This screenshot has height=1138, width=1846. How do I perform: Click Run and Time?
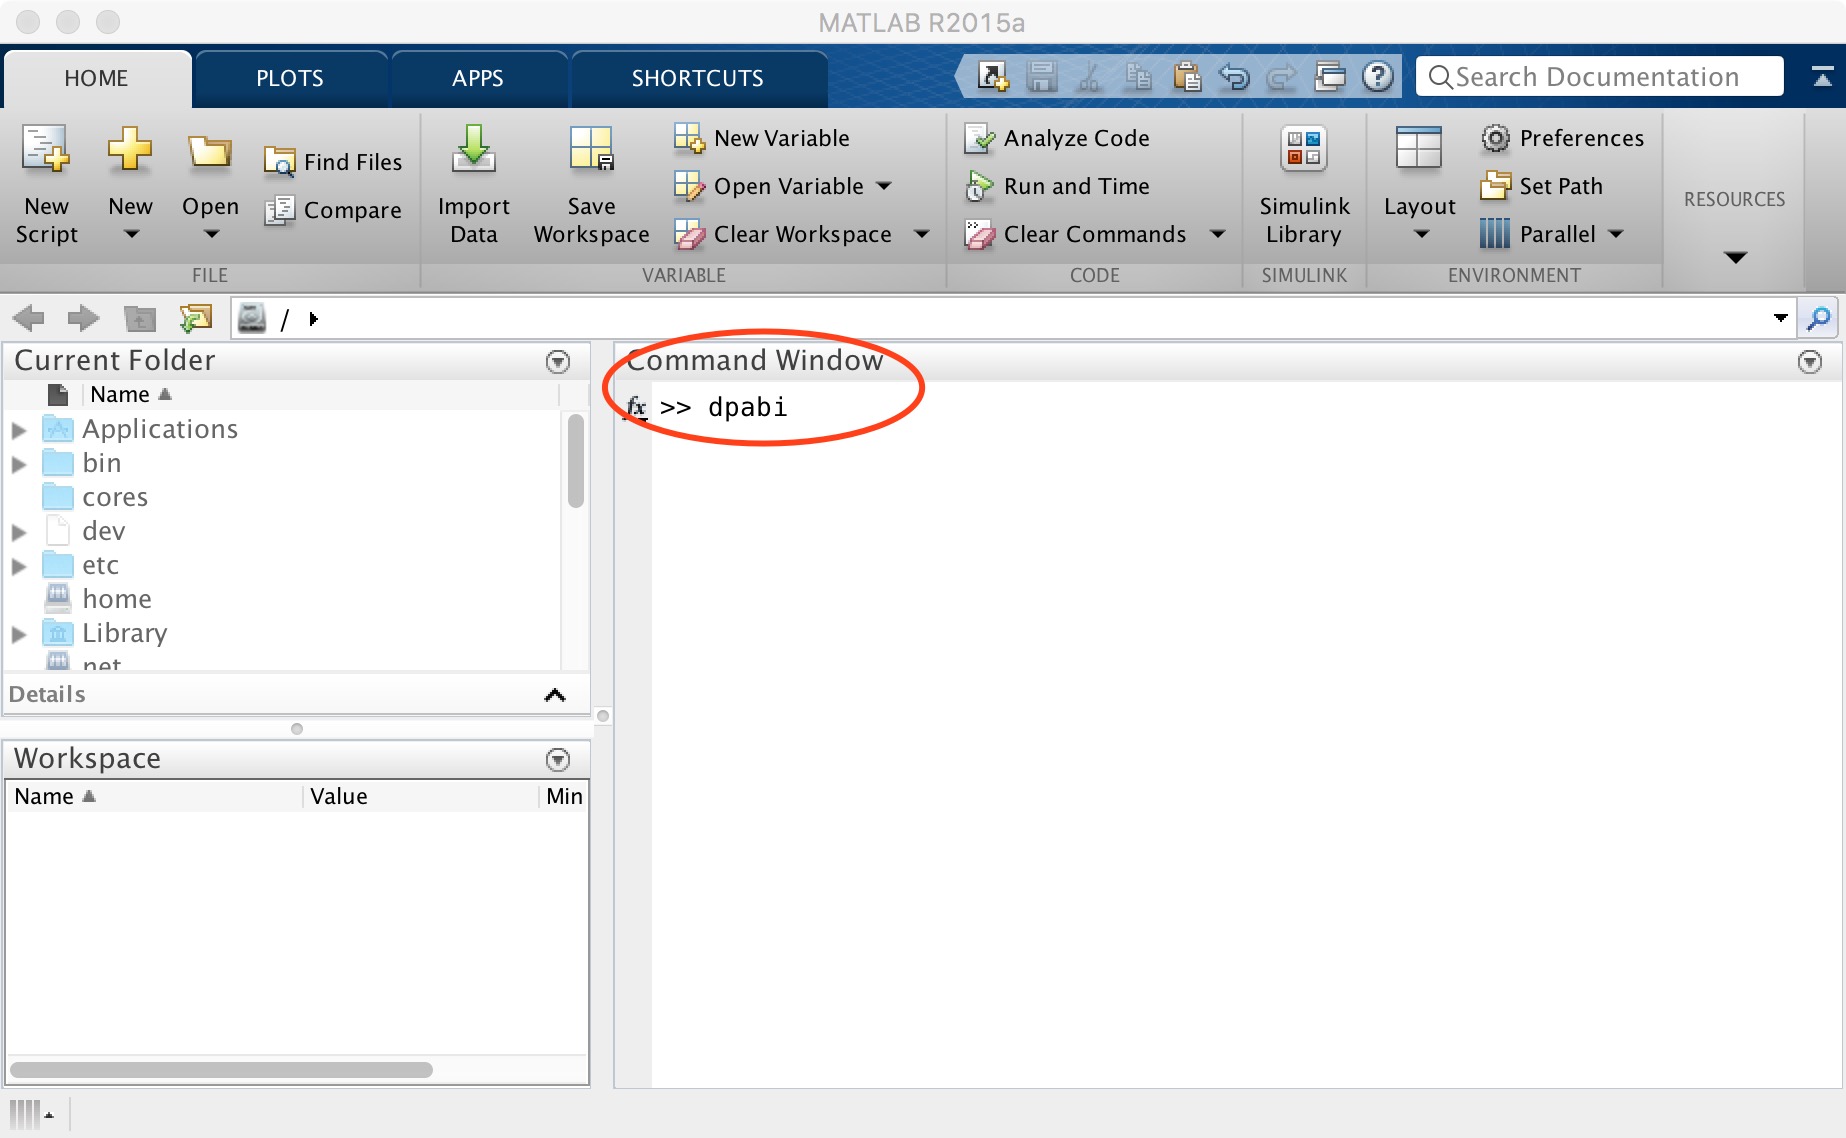tap(1057, 186)
